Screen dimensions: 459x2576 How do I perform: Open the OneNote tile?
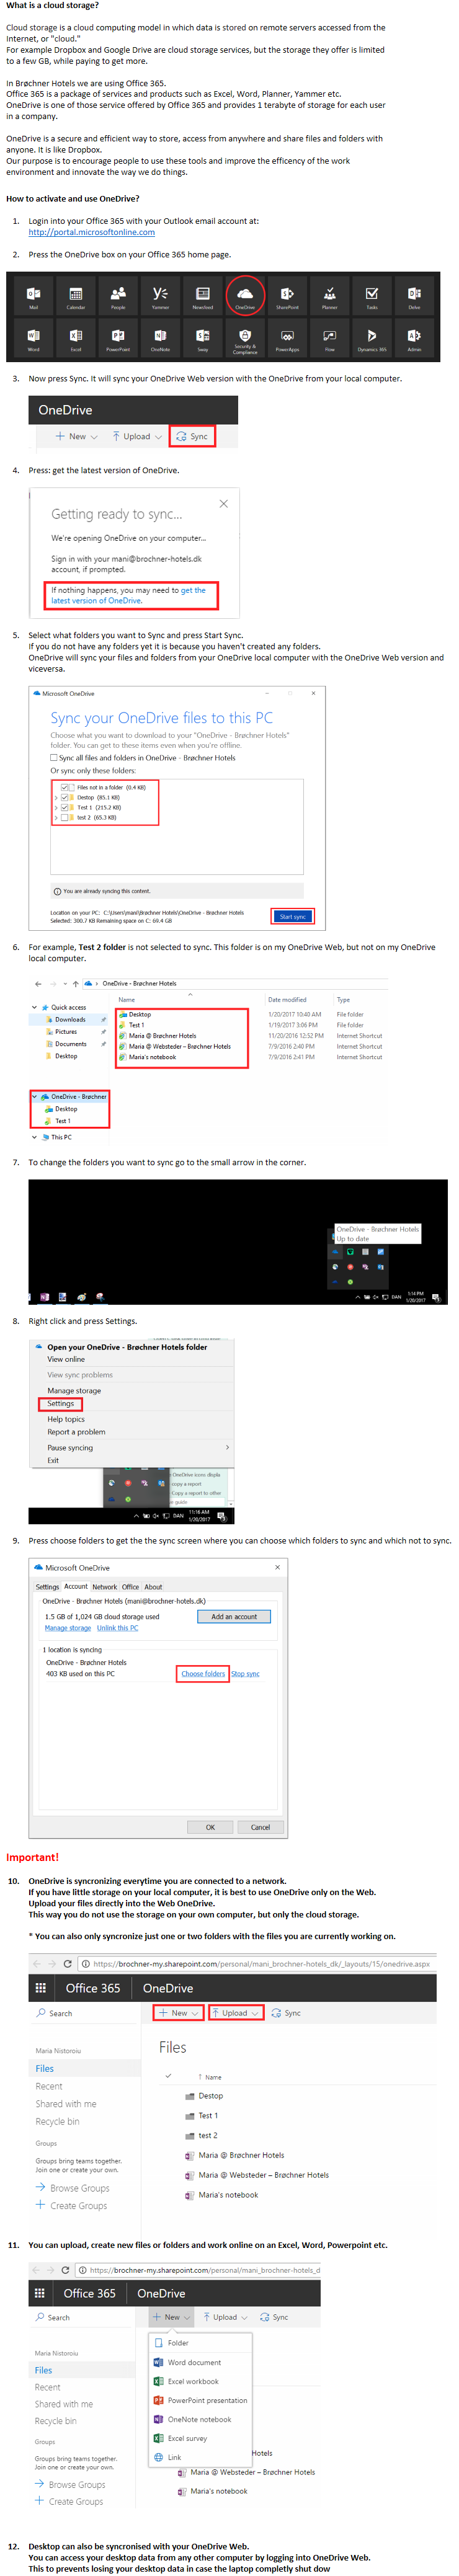coord(160,338)
